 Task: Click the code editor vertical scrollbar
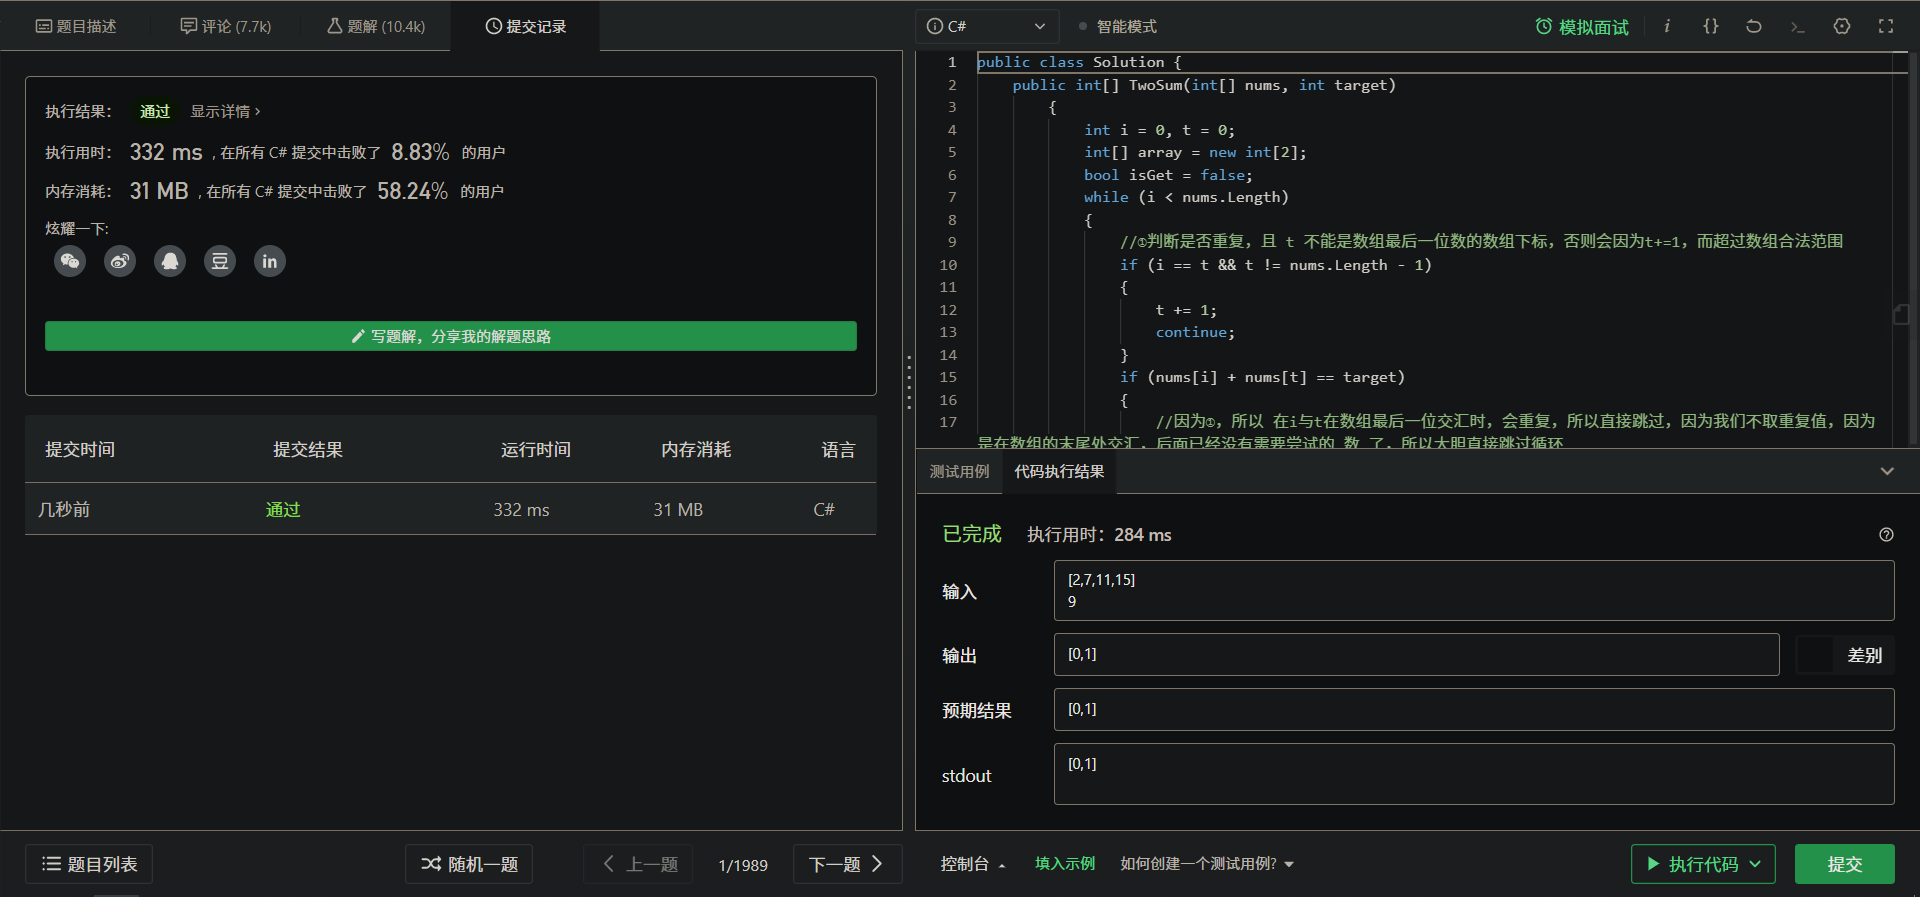1913,249
